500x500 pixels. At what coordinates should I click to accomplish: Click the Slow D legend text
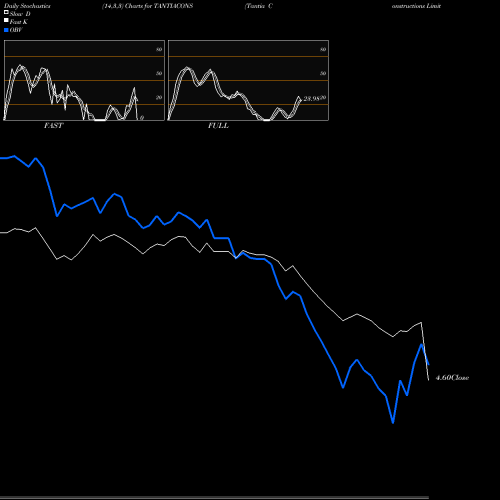(x=20, y=14)
